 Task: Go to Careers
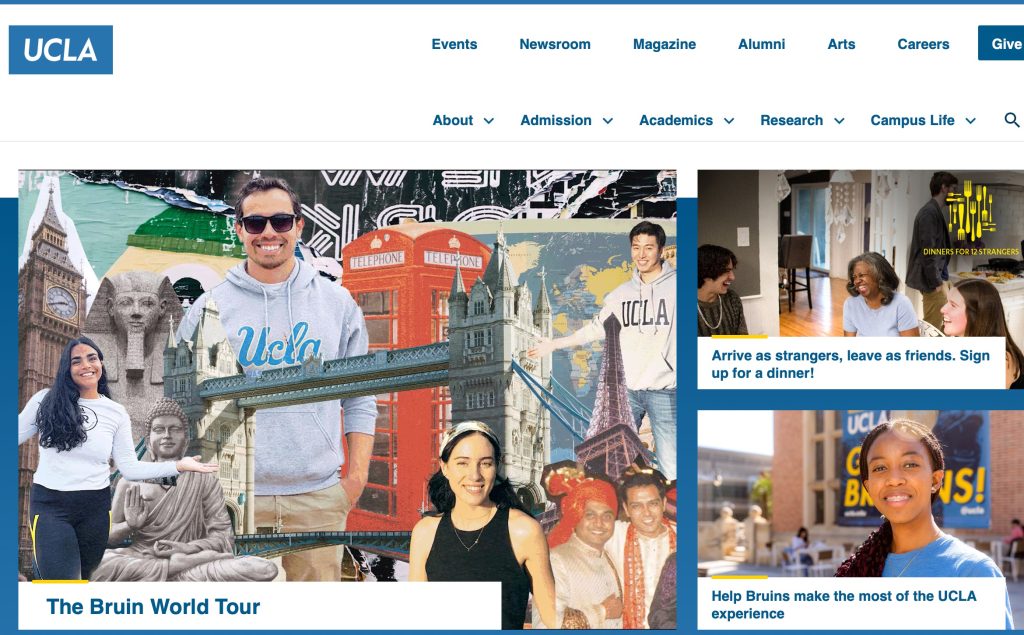pyautogui.click(x=923, y=44)
